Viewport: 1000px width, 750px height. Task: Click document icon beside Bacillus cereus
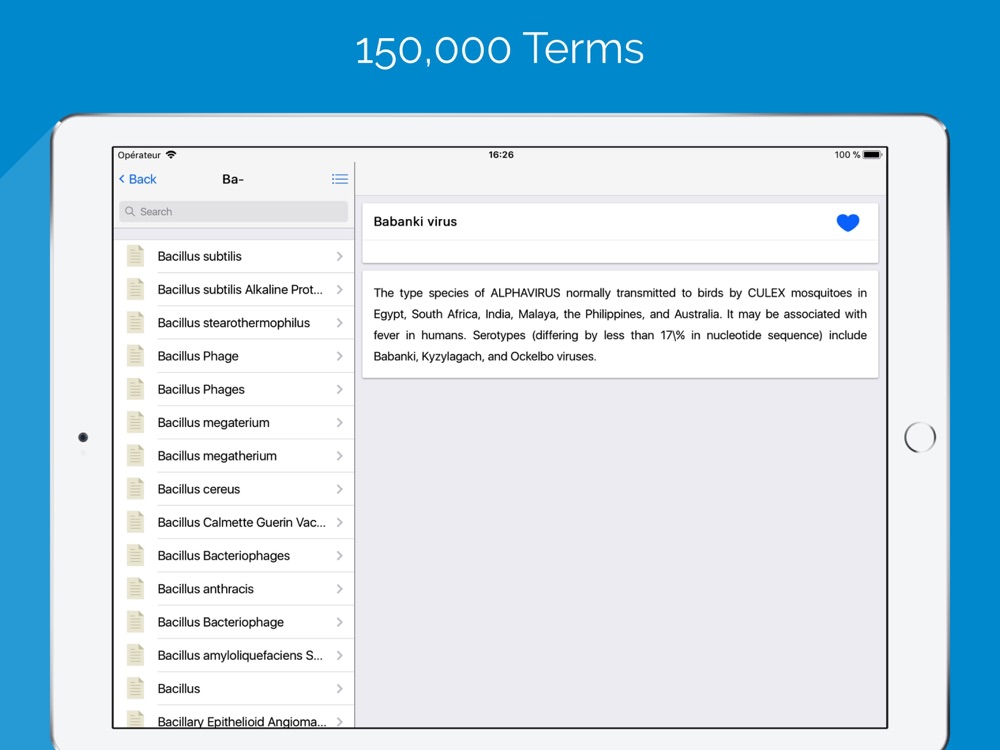pos(135,489)
